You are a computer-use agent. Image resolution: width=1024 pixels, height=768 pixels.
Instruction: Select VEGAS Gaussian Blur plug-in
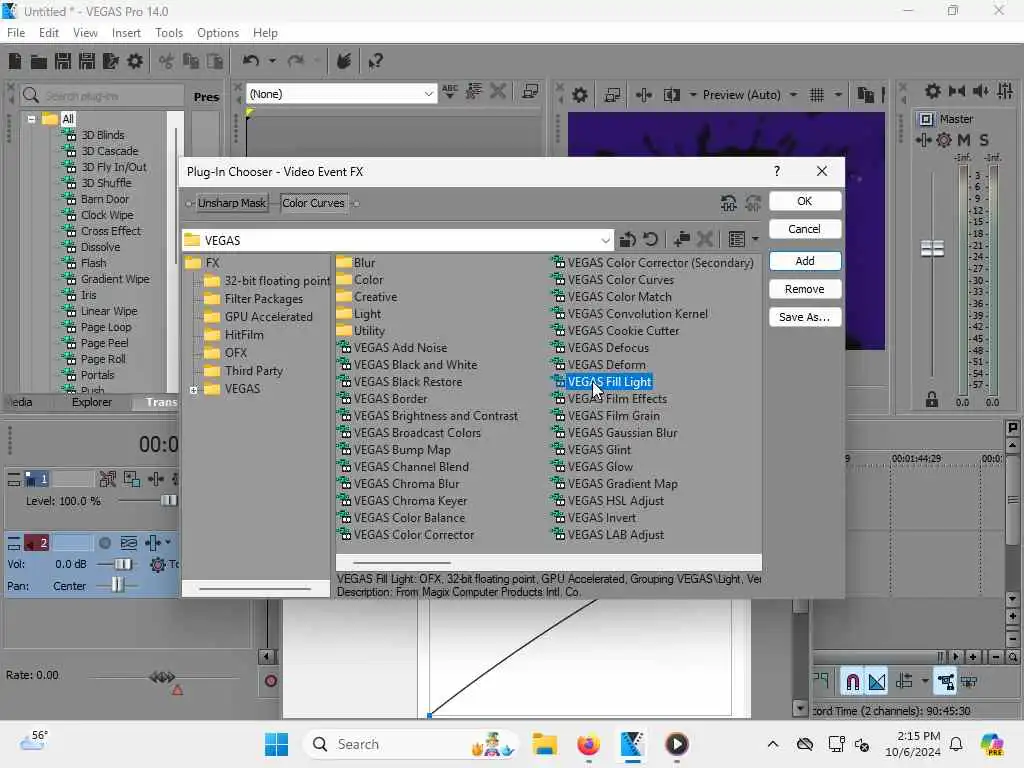622,433
